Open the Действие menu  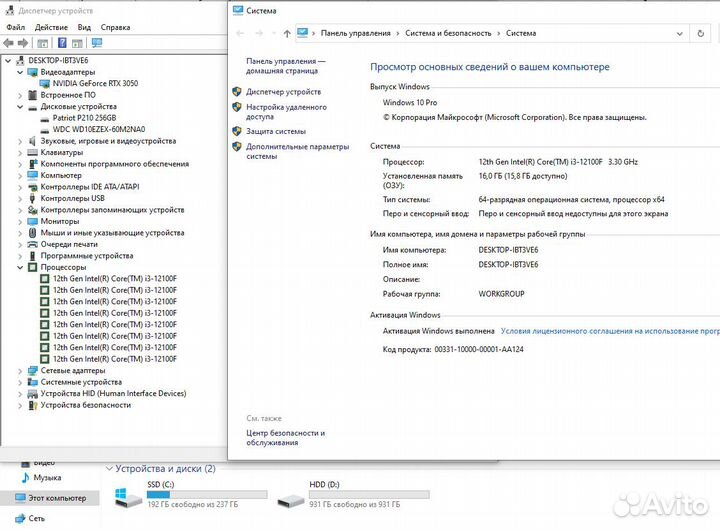tap(51, 27)
